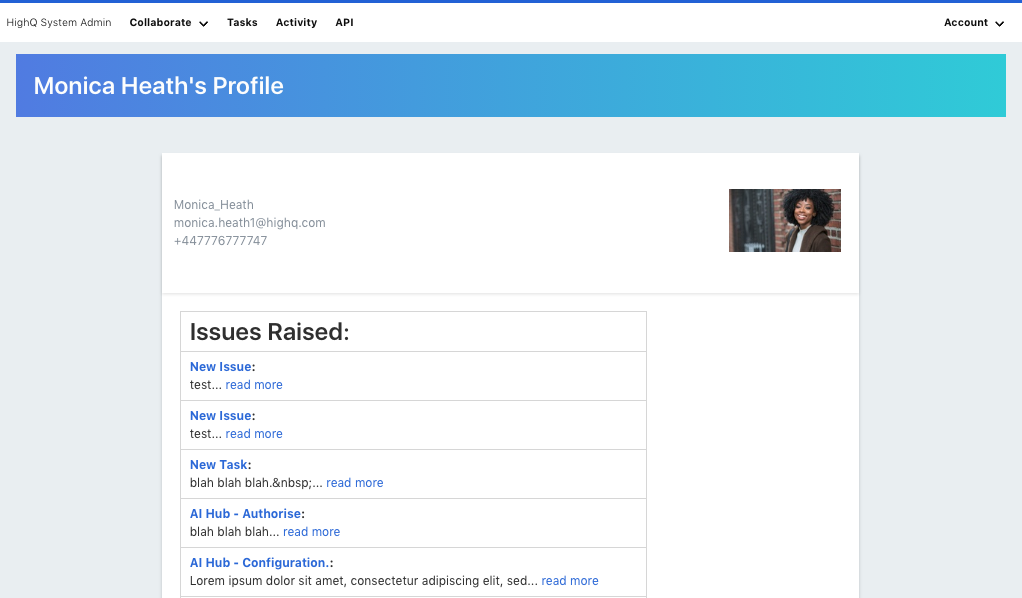This screenshot has width=1022, height=598.
Task: Expand the Account dropdown menu
Action: [x=973, y=23]
